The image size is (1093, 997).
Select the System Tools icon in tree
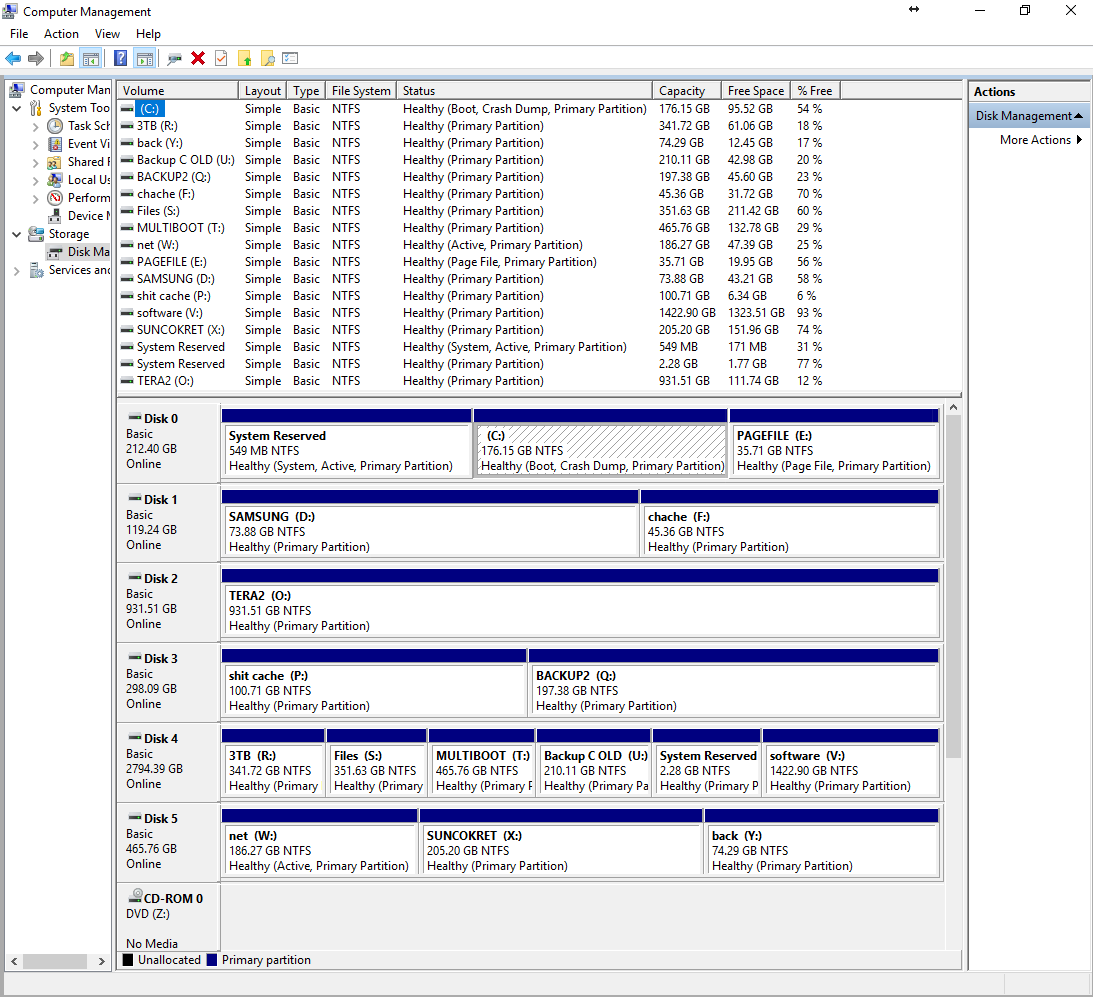tap(36, 107)
